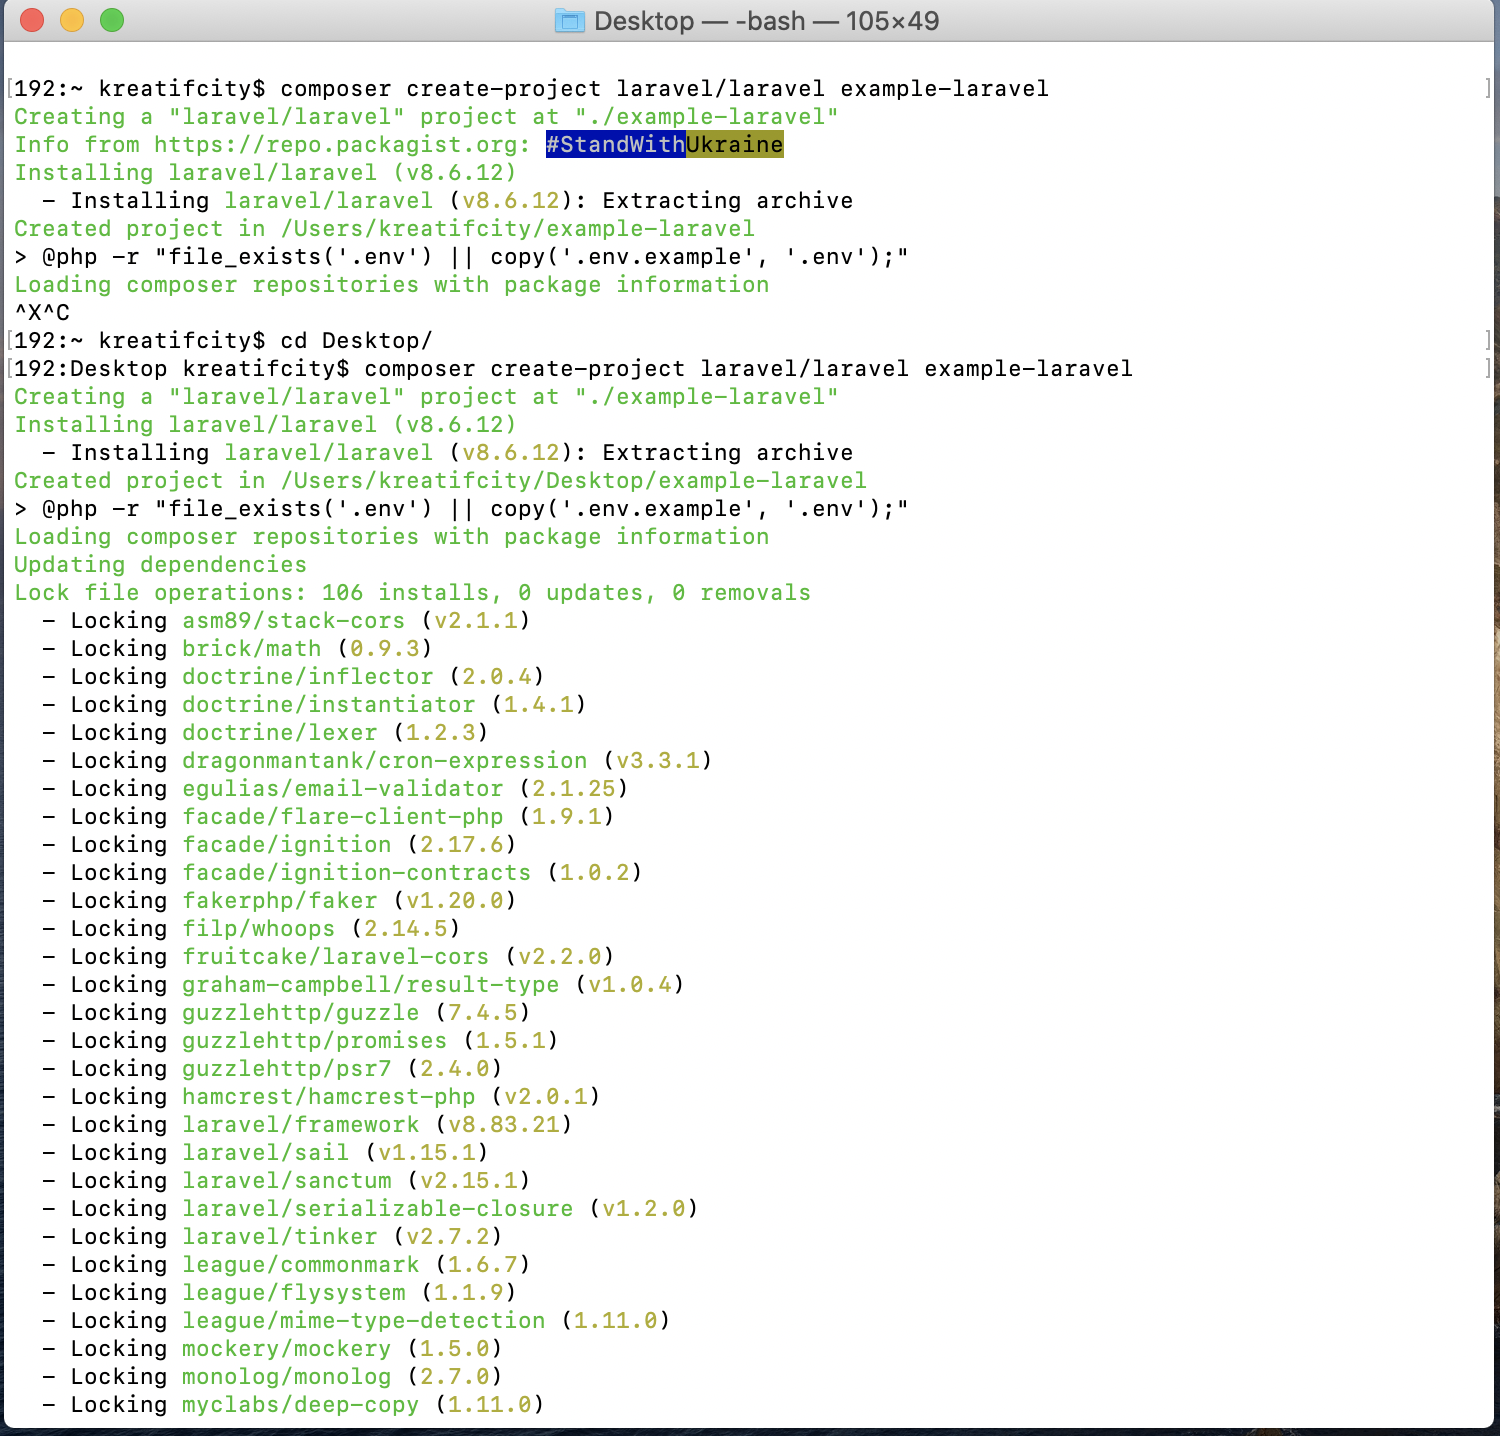This screenshot has height=1436, width=1500.
Task: Click the folder proxy icon in title bar
Action: (x=569, y=21)
